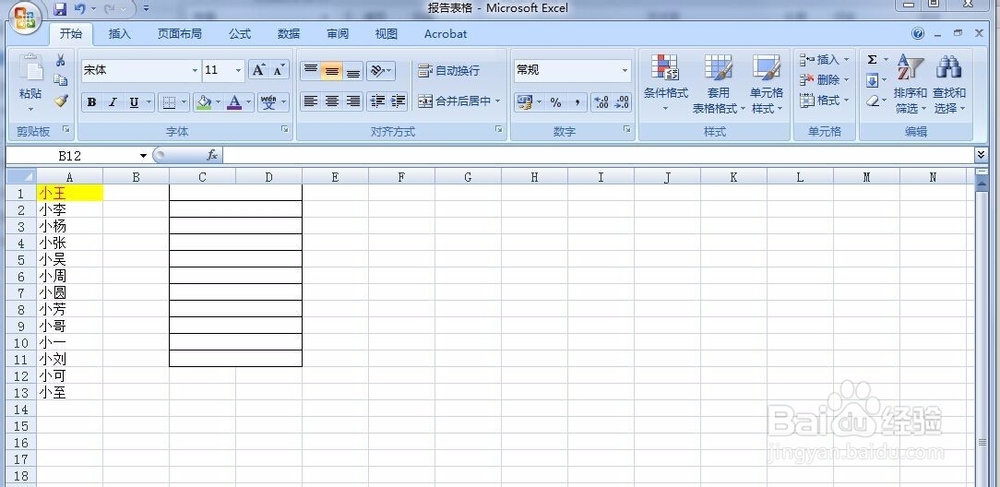Activate the Format Painter brush
This screenshot has height=487, width=1000.
tap(61, 100)
